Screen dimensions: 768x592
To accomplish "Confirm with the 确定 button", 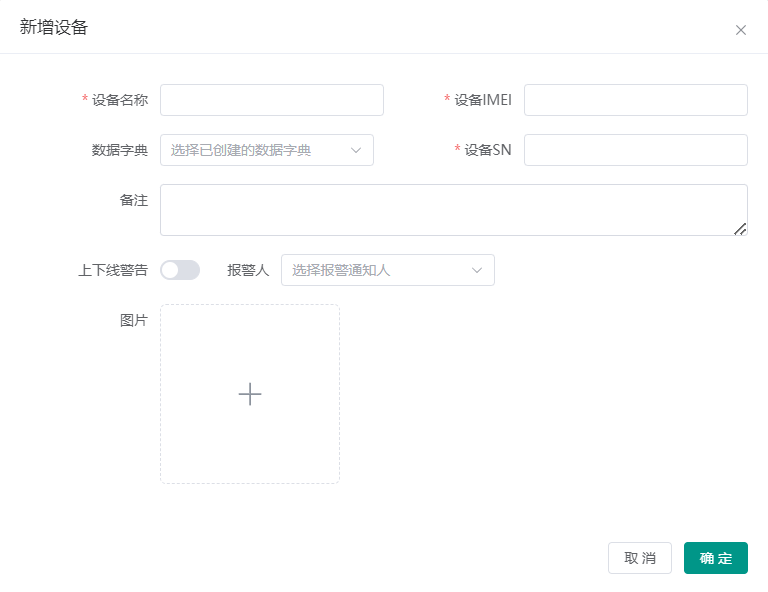I will pos(716,558).
